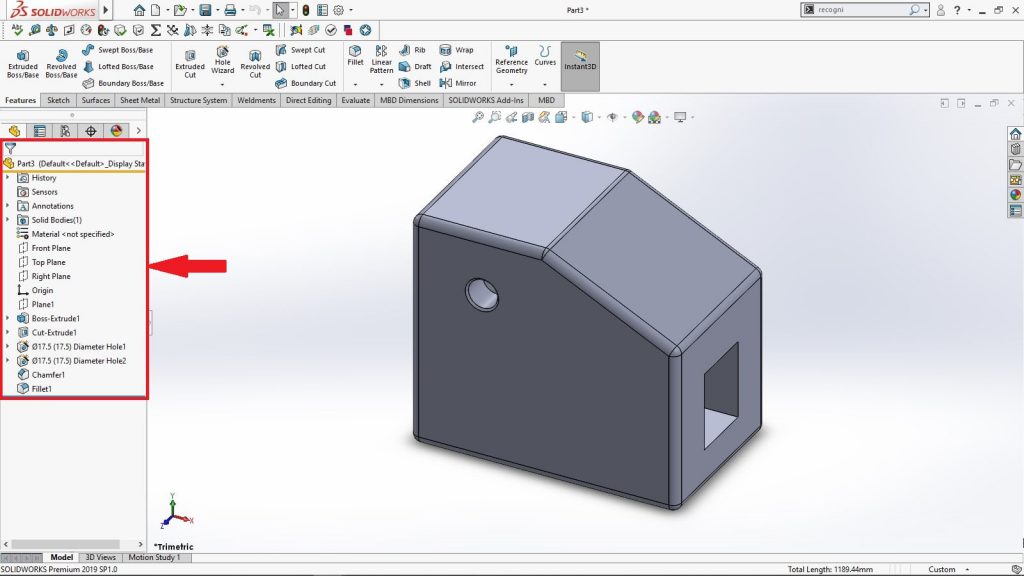
Task: Click the Lofted Cut tool
Action: [300, 67]
